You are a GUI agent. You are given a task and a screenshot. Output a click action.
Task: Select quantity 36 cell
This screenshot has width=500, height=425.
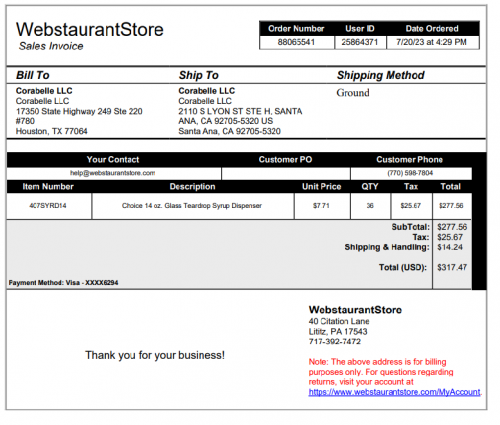pyautogui.click(x=370, y=206)
